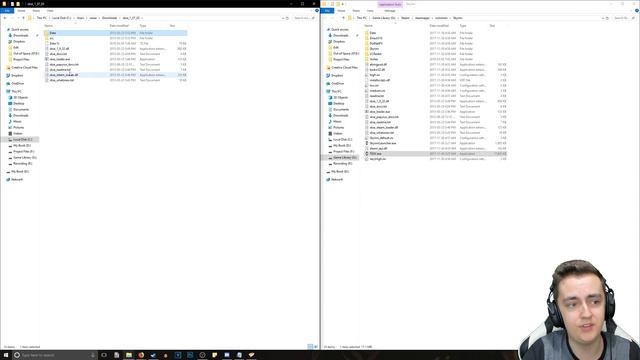The width and height of the screenshot is (640, 360).
Task: Open address bar history dropdown in the left window
Action: pos(283,18)
